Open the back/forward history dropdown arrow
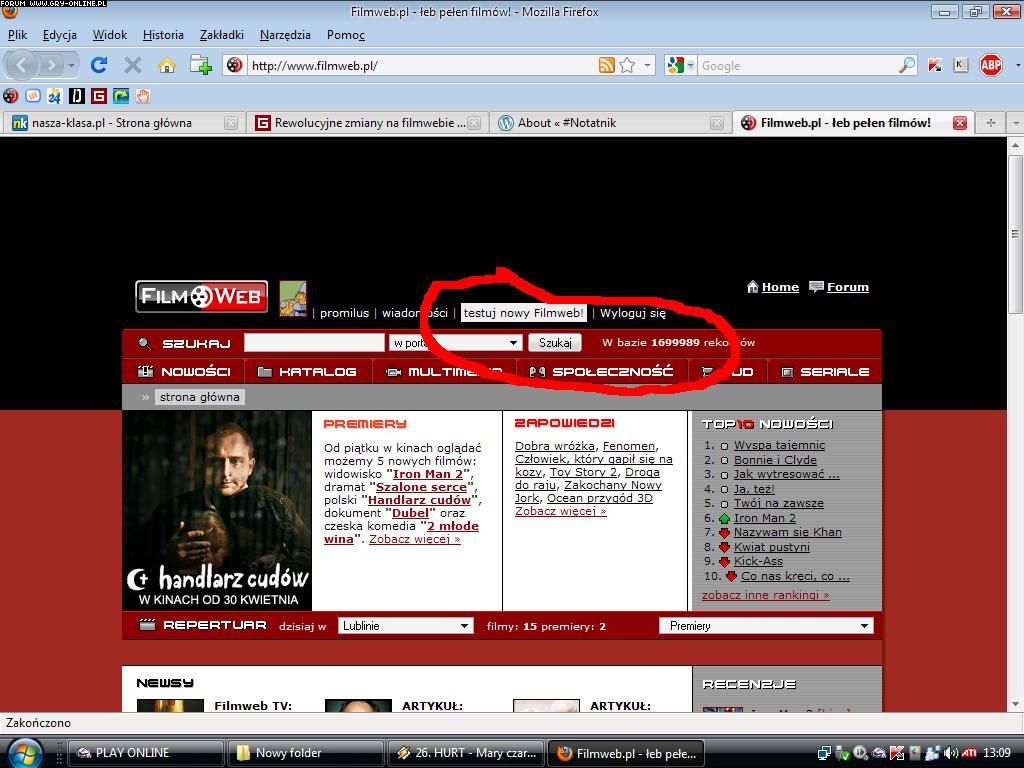The image size is (1024, 768). coord(71,65)
